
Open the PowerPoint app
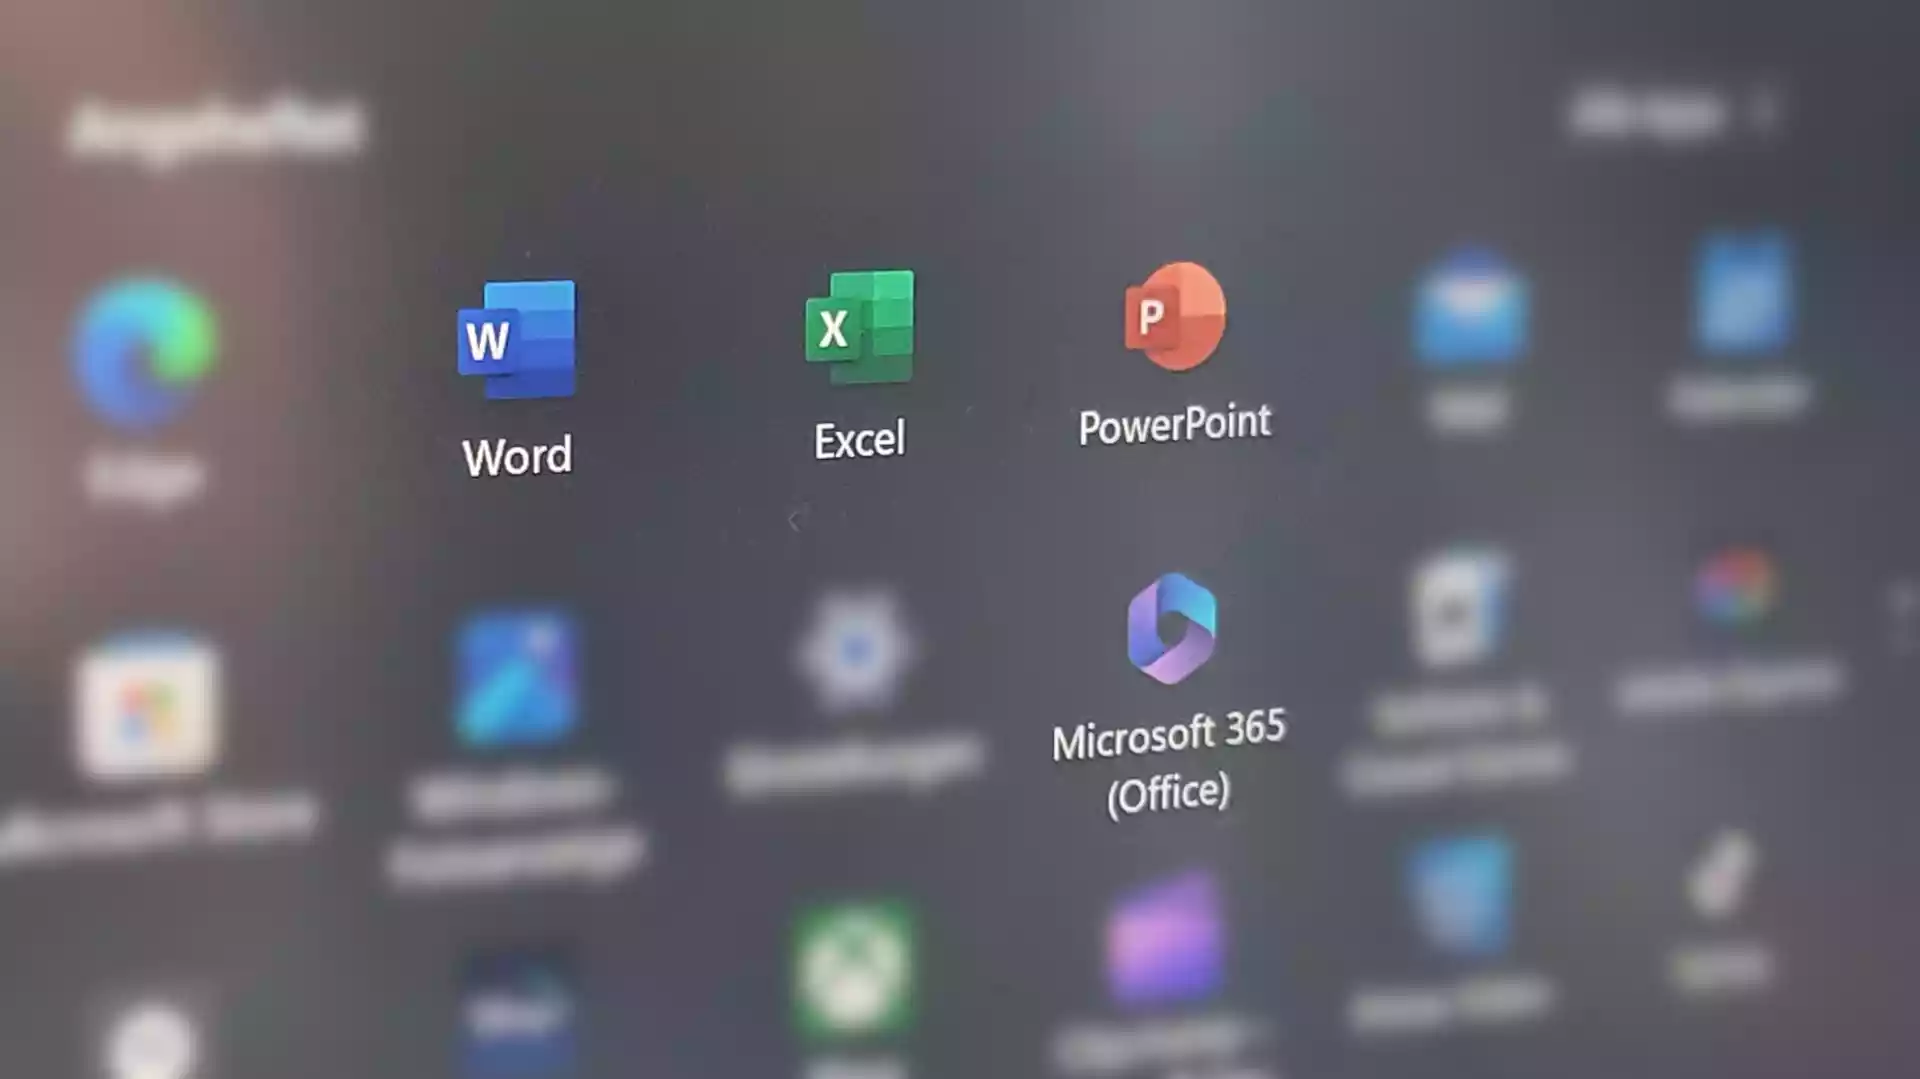click(1174, 316)
